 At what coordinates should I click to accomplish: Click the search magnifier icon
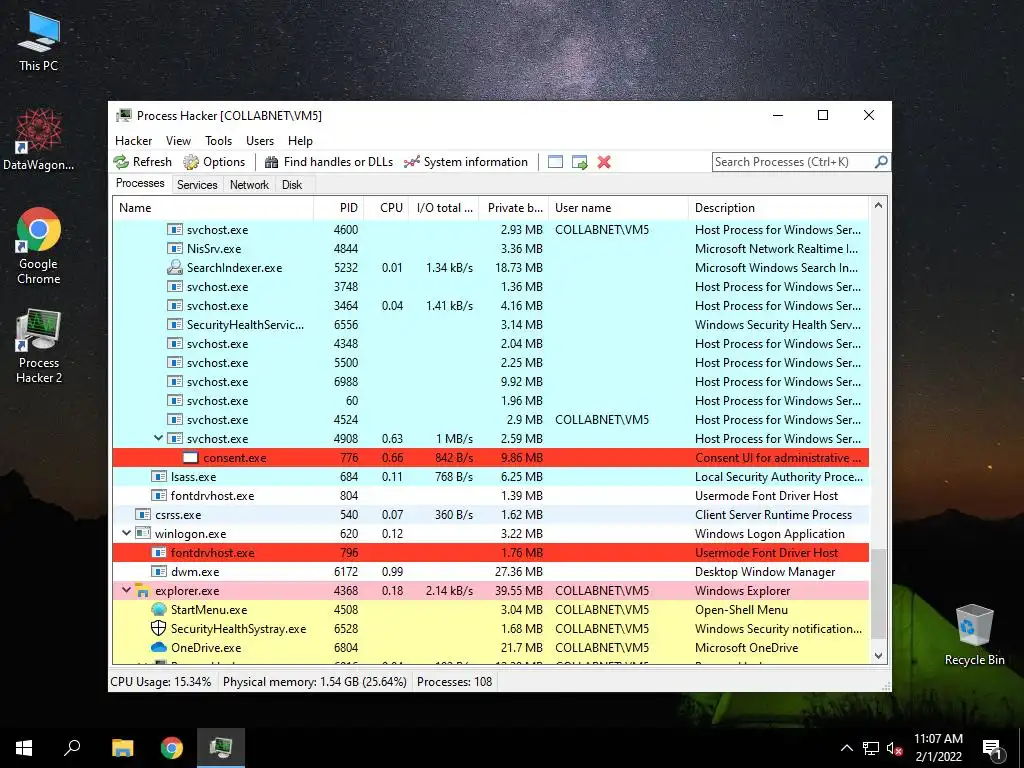click(881, 161)
